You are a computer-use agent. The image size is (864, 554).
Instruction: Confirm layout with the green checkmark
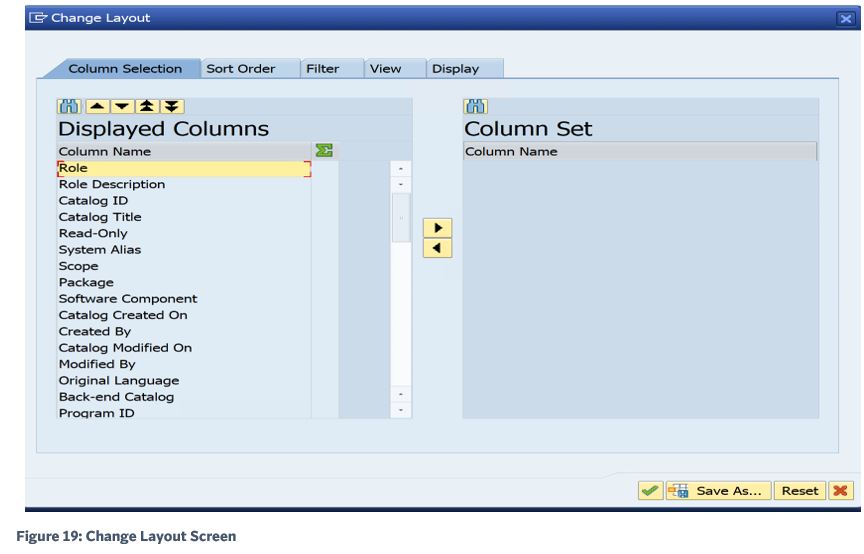coord(650,491)
